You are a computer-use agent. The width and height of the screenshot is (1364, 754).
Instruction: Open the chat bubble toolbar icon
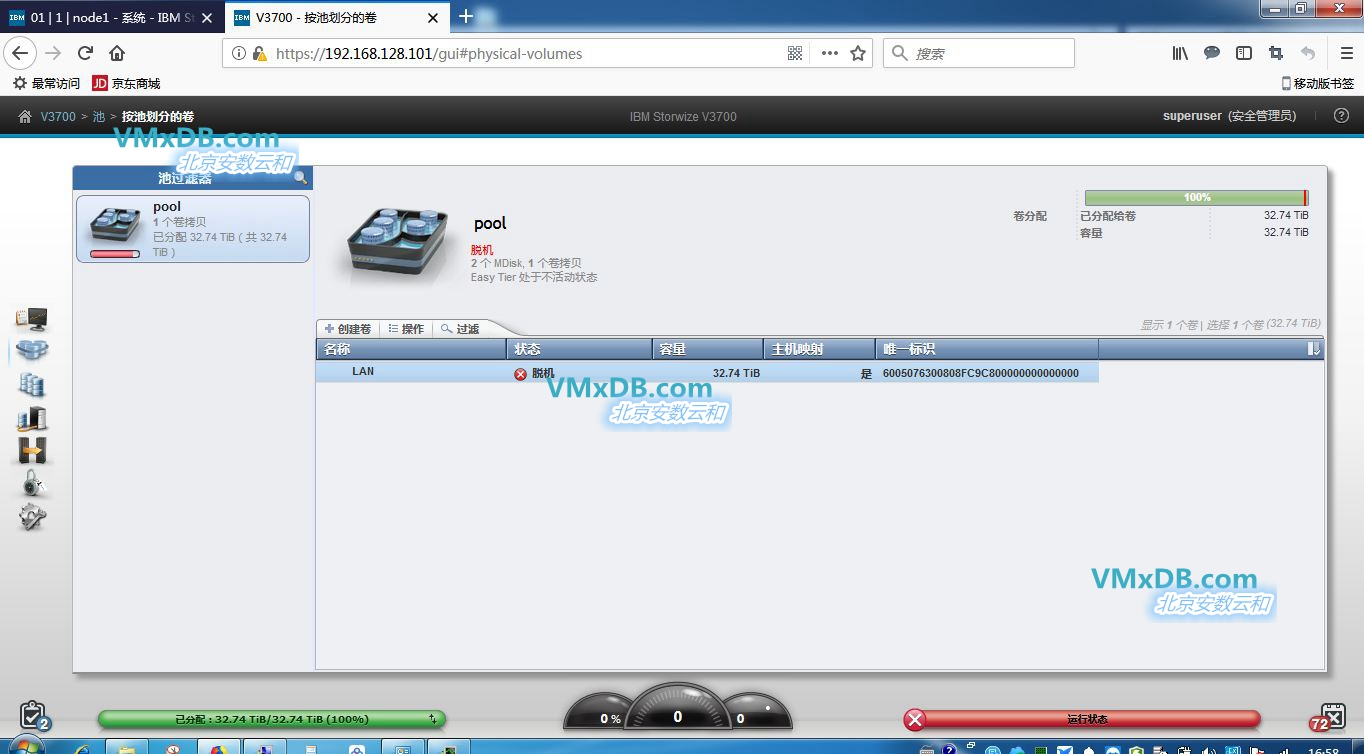(x=1212, y=53)
